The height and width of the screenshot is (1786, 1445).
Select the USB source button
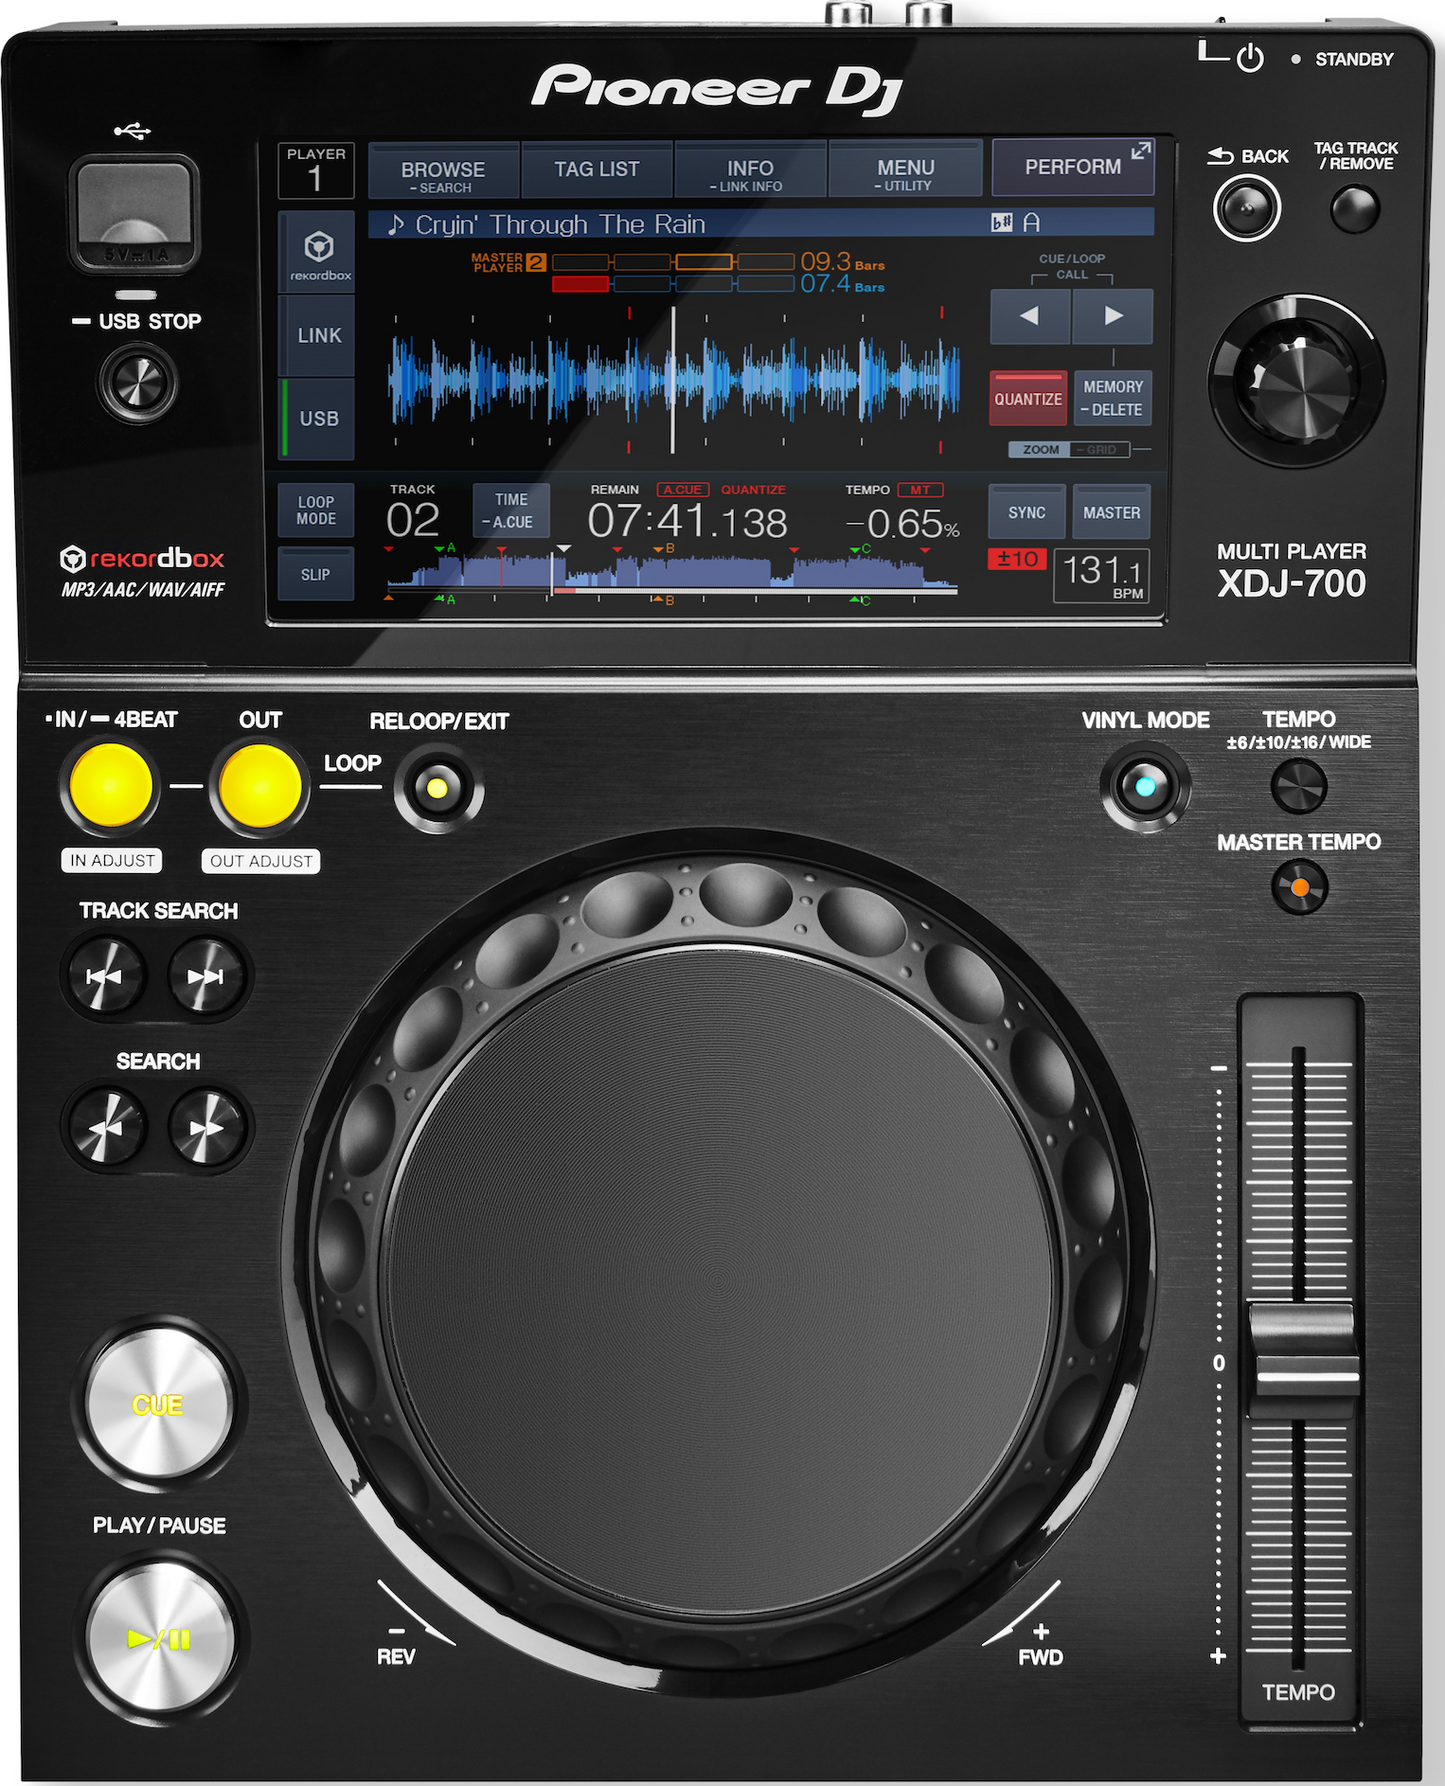tap(319, 418)
